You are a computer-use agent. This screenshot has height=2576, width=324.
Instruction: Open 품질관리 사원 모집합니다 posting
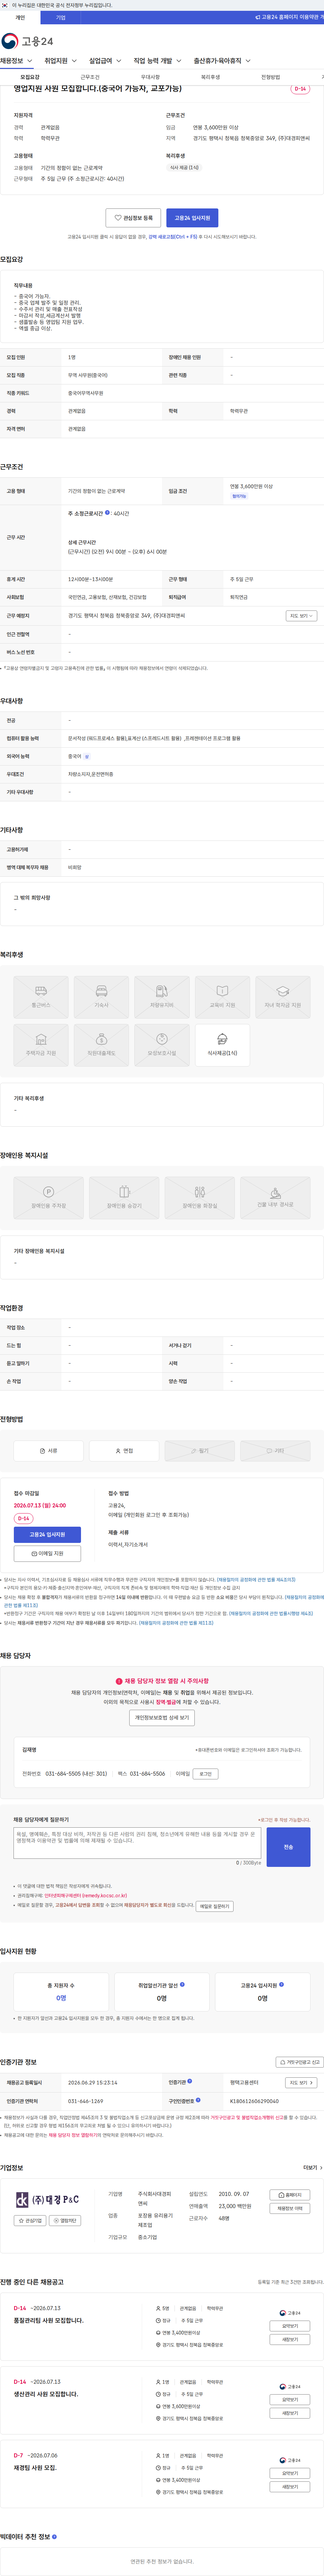point(49,2320)
